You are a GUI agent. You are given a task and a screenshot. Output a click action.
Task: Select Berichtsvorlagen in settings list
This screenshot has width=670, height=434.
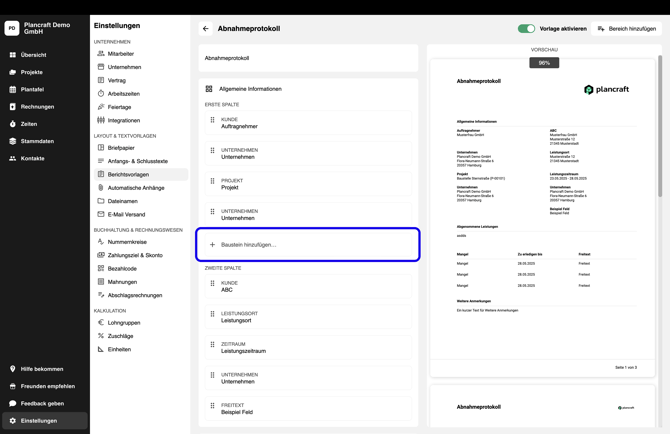coord(141,174)
